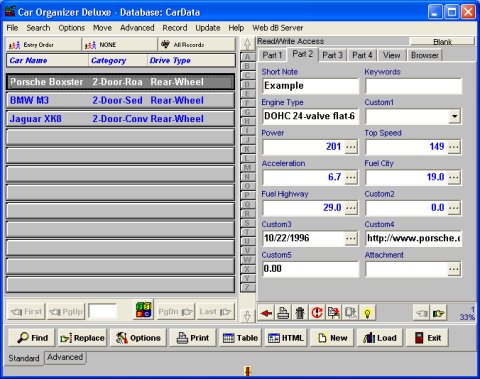Open the Web dB Server menu
The height and width of the screenshot is (379, 480).
(x=278, y=28)
